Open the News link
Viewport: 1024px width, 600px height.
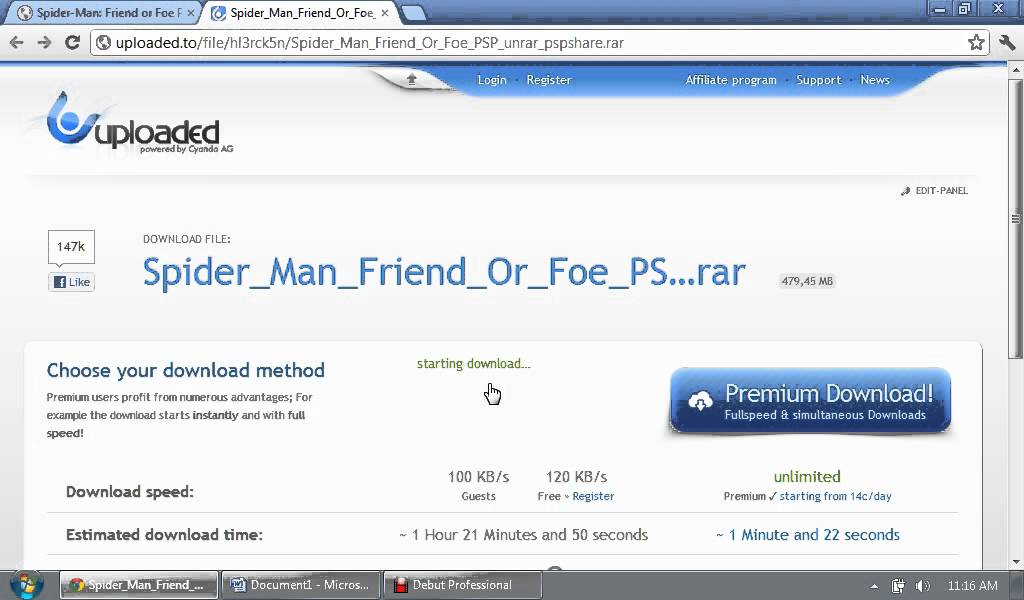click(874, 80)
